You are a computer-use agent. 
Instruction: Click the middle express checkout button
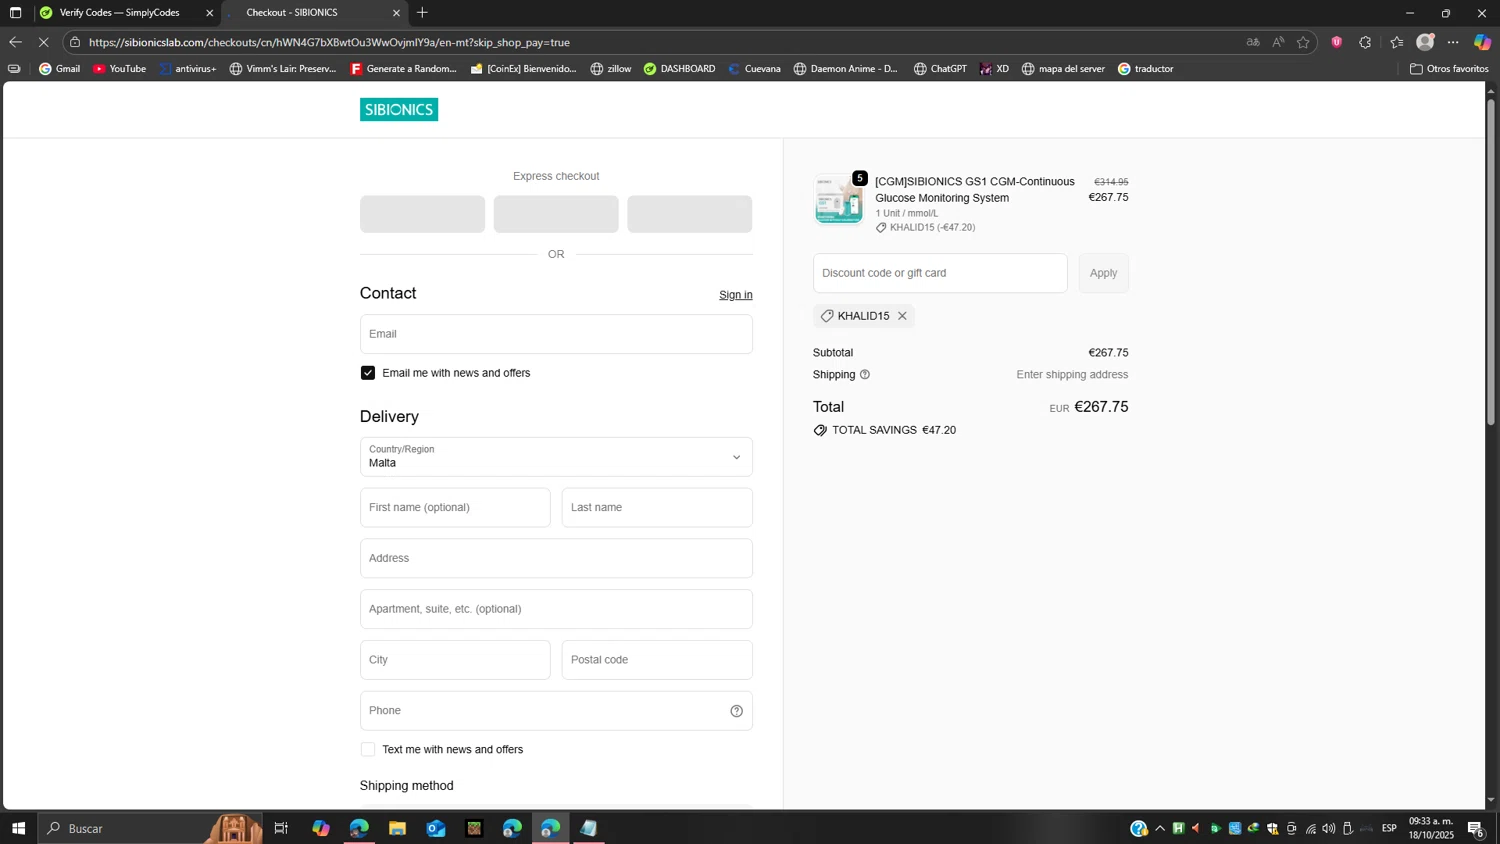click(x=556, y=214)
